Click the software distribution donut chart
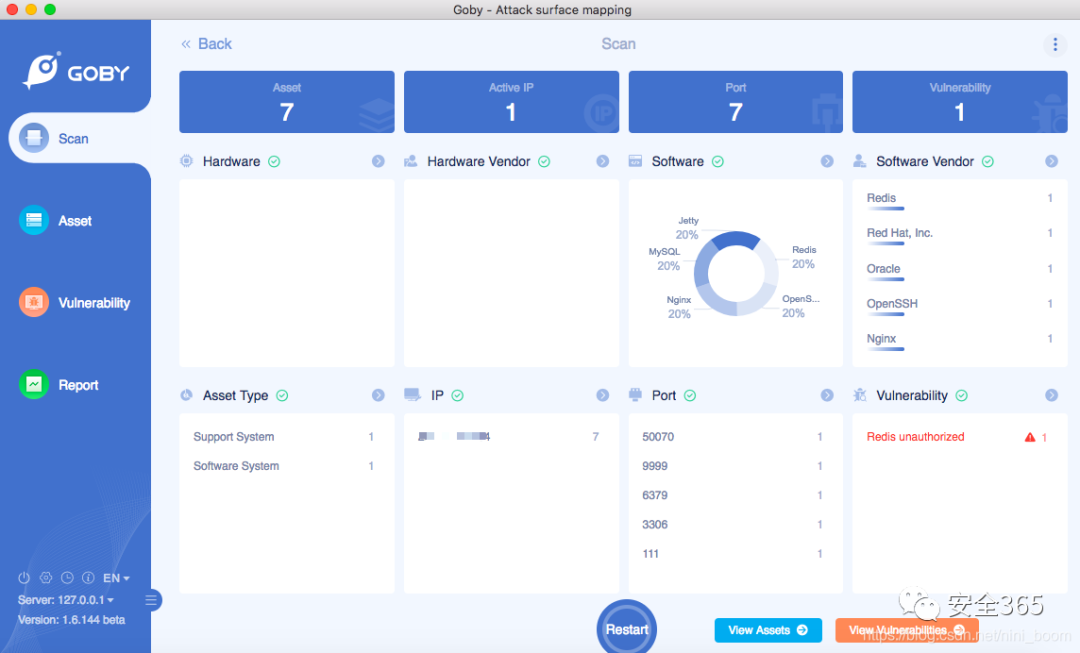This screenshot has height=653, width=1080. tap(736, 273)
